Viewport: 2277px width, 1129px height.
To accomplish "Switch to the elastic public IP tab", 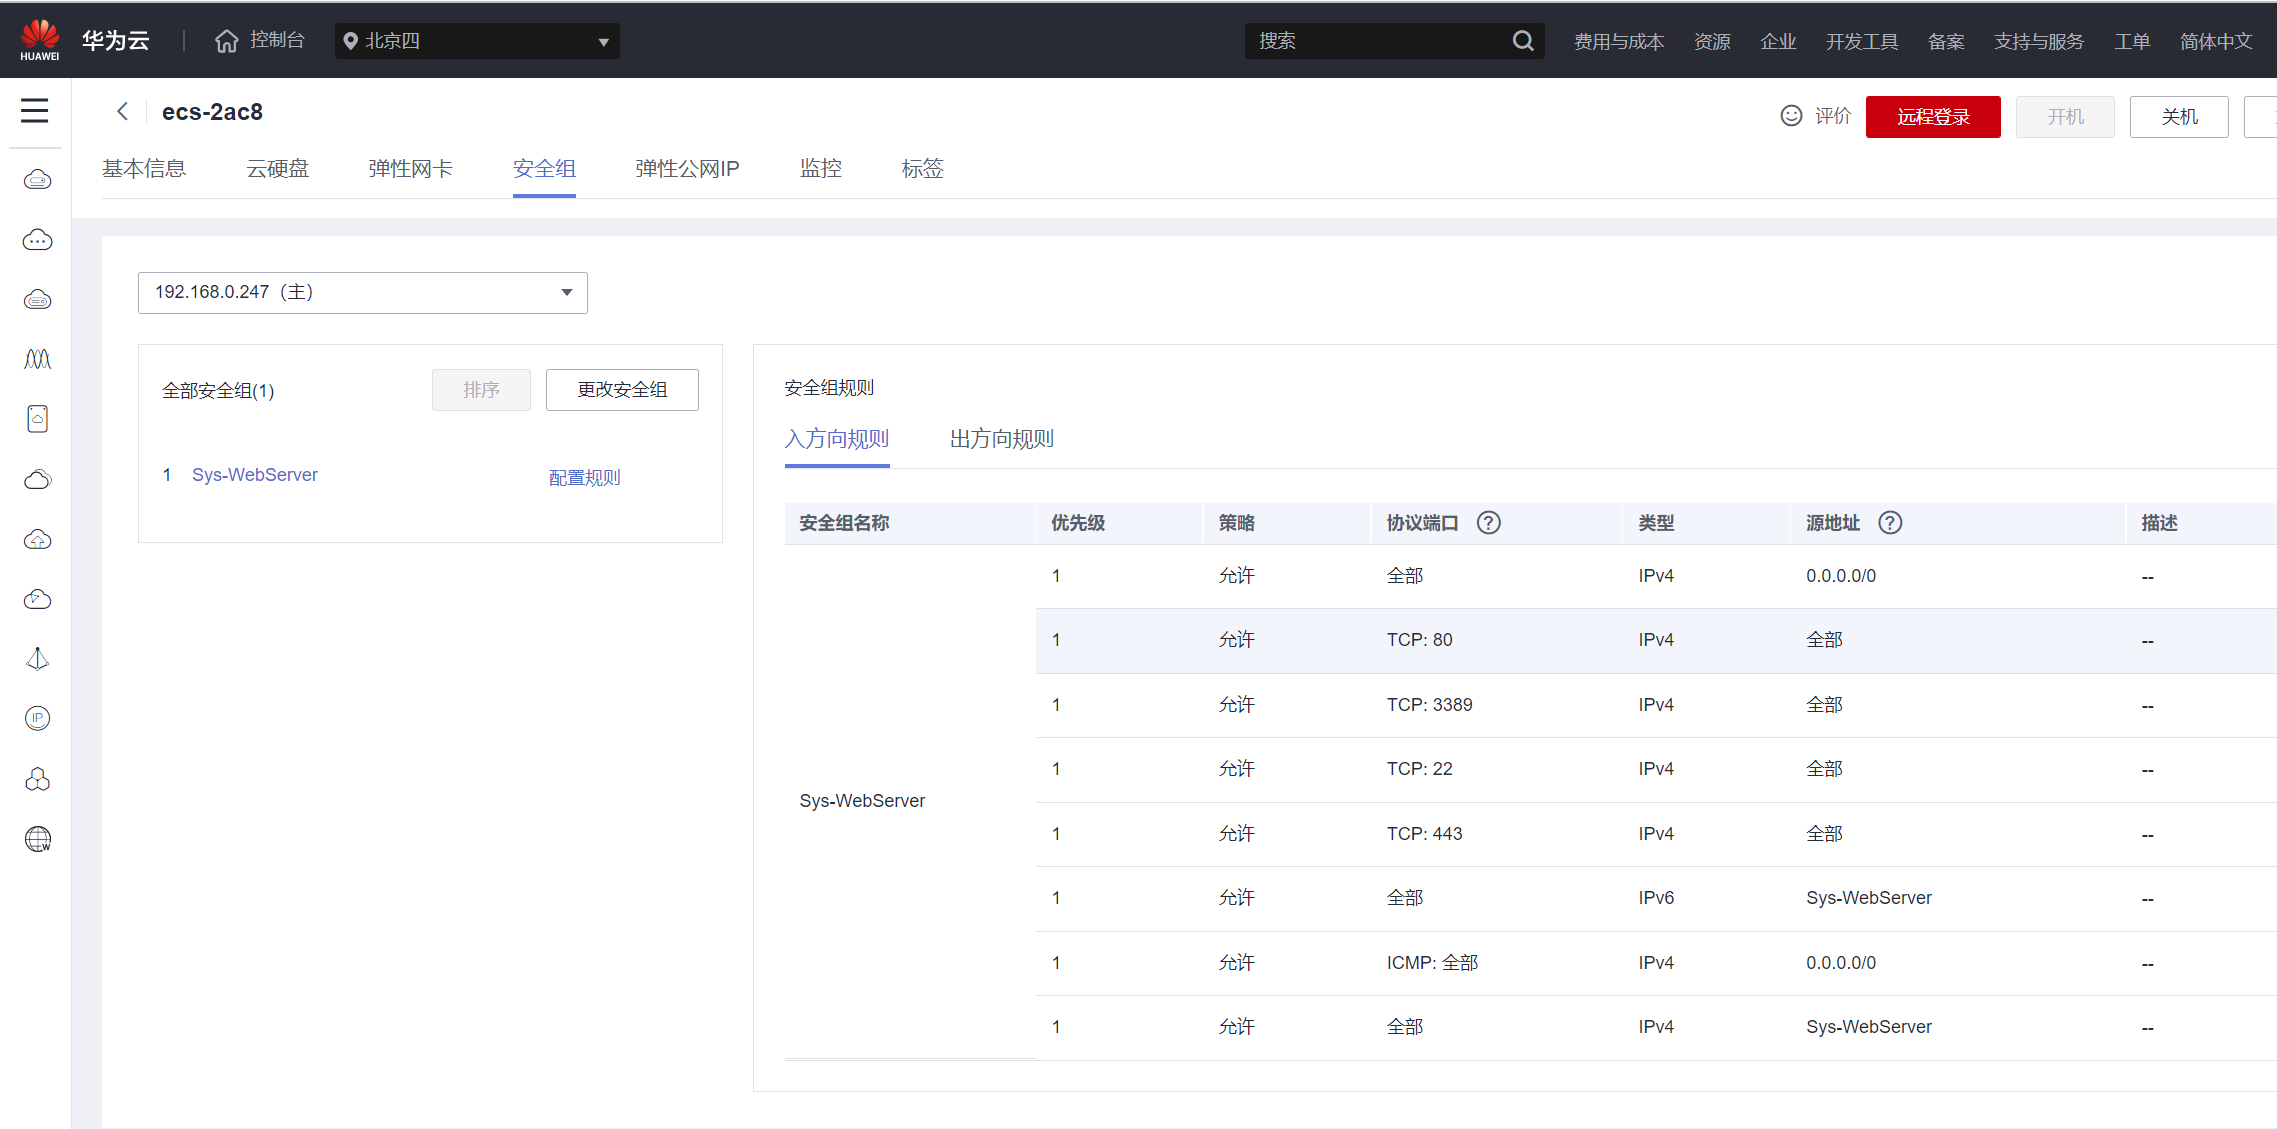I will pos(687,169).
